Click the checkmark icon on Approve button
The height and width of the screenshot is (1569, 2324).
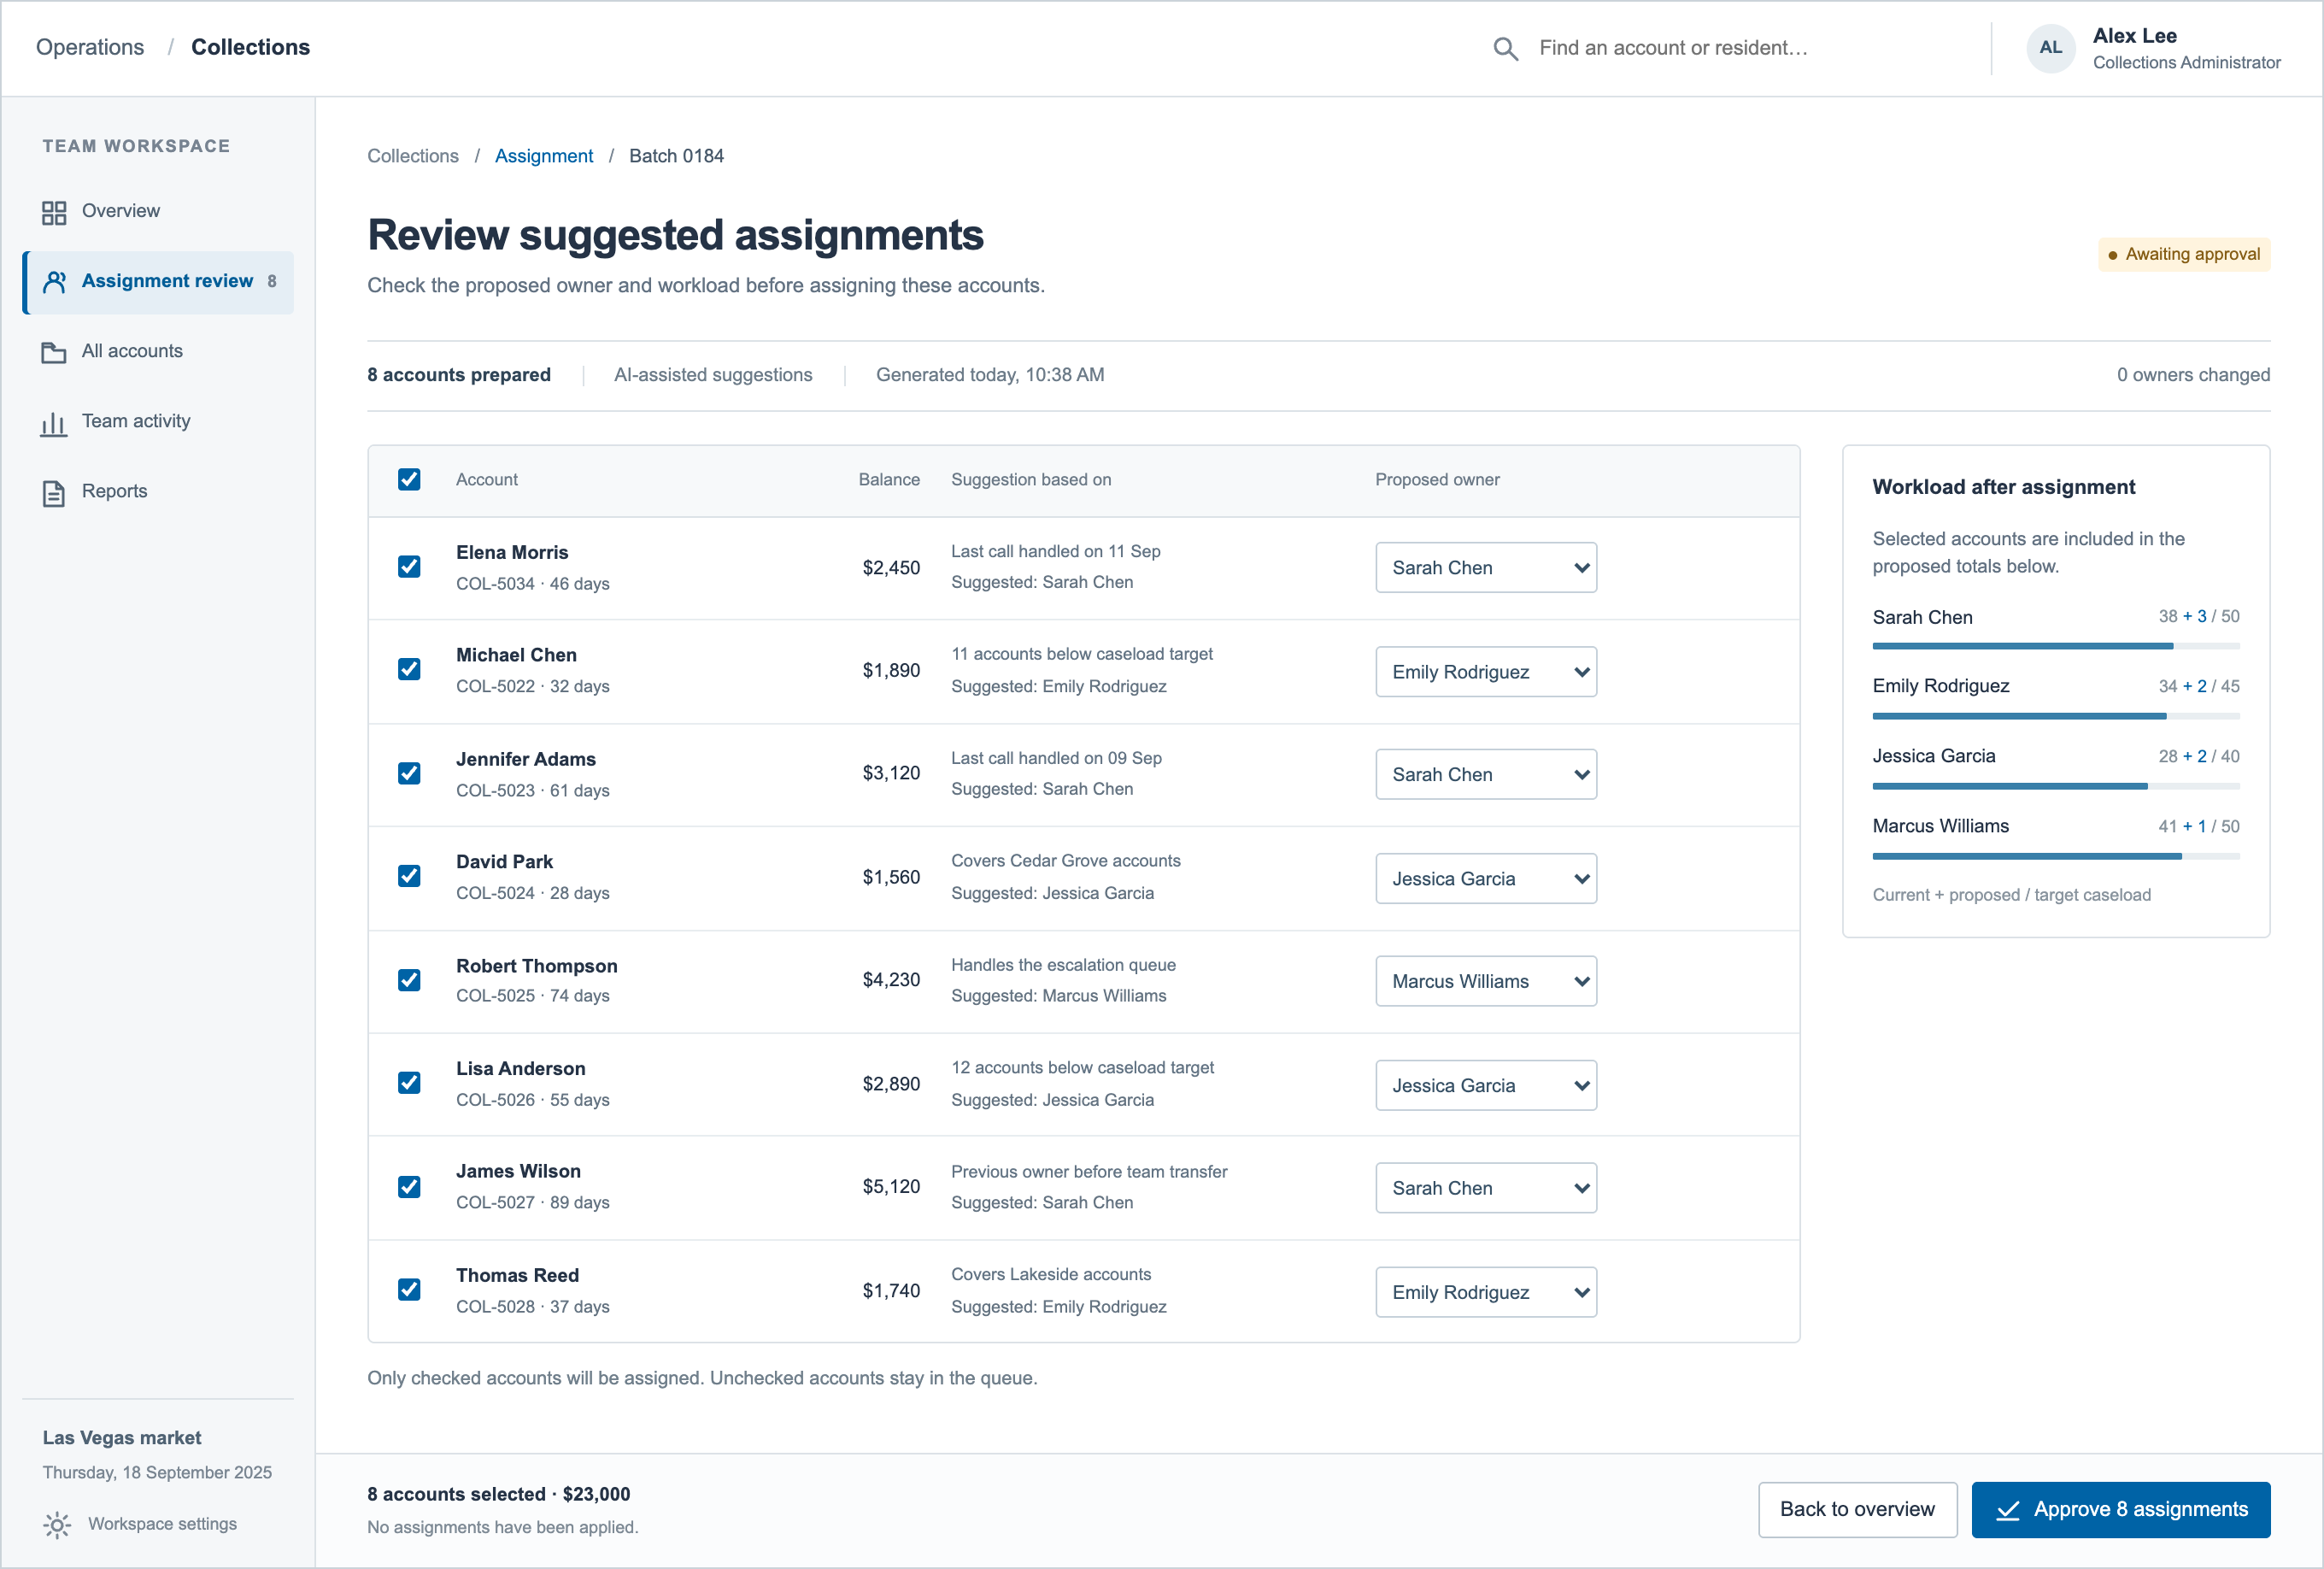coord(2007,1509)
